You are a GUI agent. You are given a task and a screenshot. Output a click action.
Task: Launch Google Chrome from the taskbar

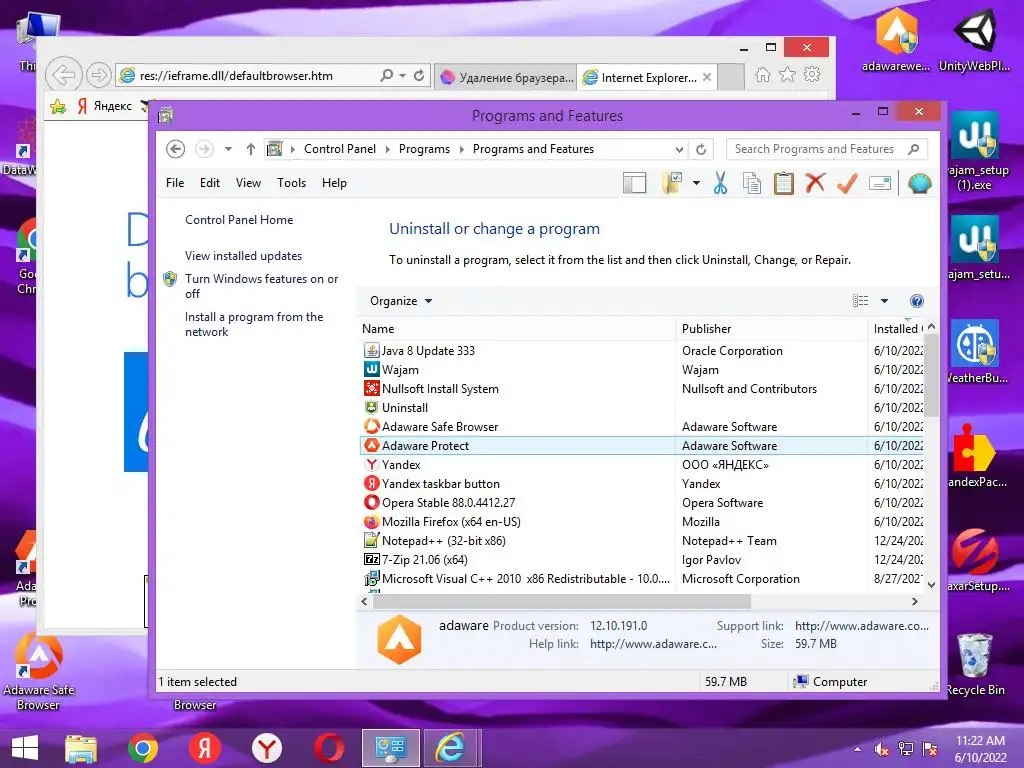142,748
